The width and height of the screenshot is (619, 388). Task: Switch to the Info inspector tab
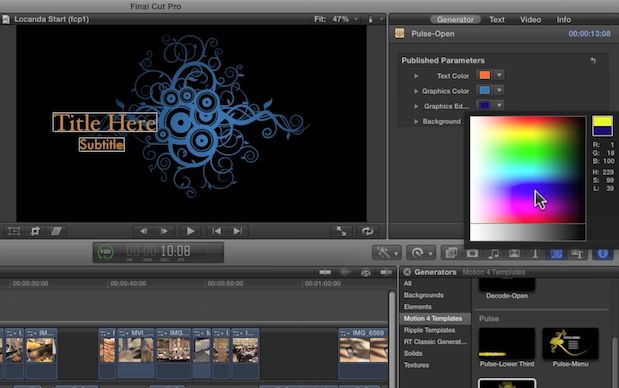pos(563,19)
